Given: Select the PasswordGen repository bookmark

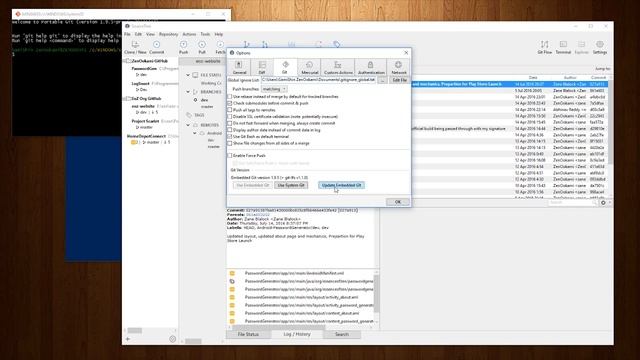Looking at the screenshot, I should (x=144, y=69).
